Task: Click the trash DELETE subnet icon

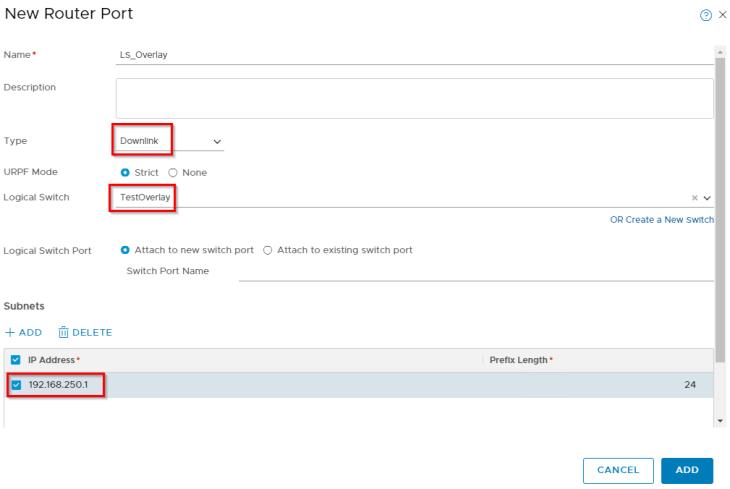Action: 64,332
